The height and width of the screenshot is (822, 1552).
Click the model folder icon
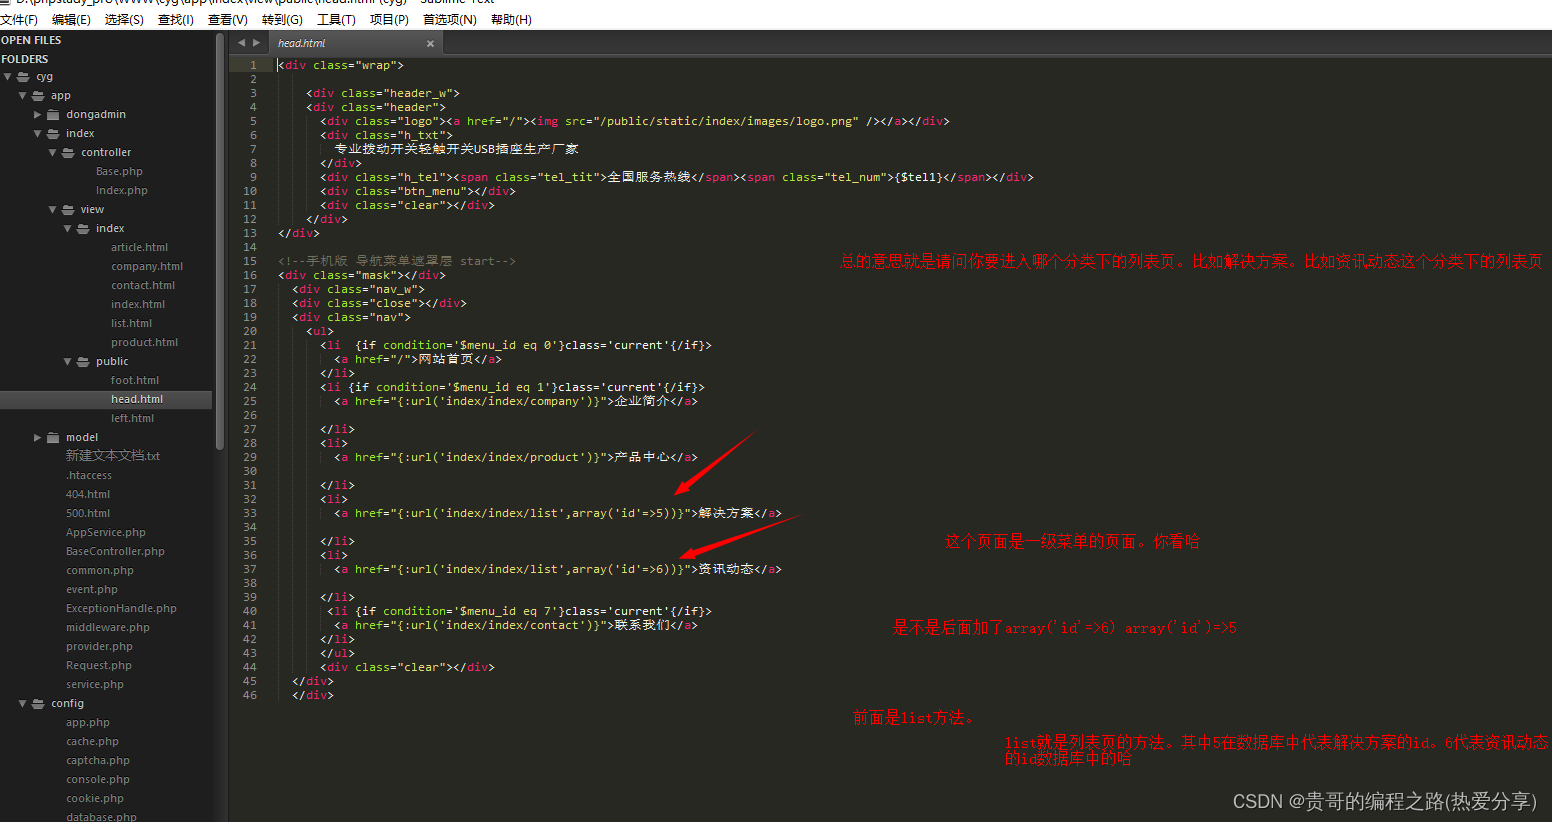53,438
